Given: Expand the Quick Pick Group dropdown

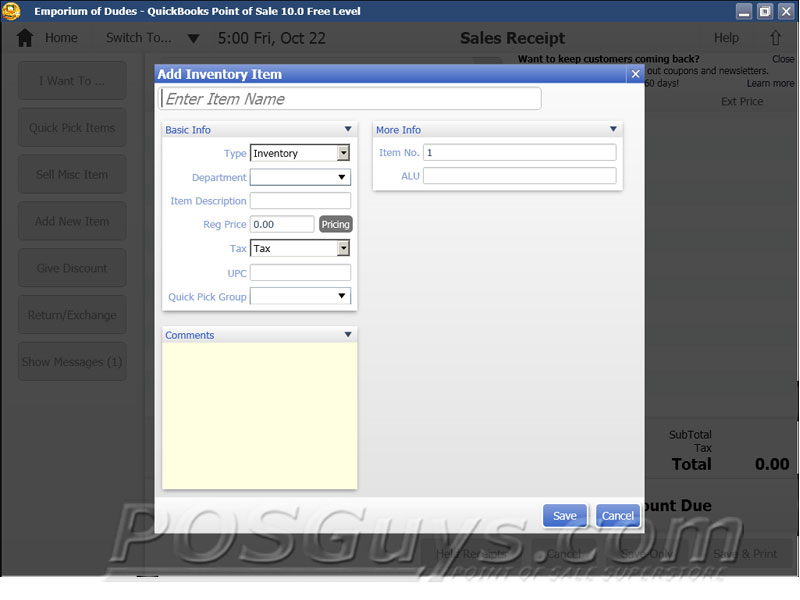Looking at the screenshot, I should pyautogui.click(x=342, y=296).
